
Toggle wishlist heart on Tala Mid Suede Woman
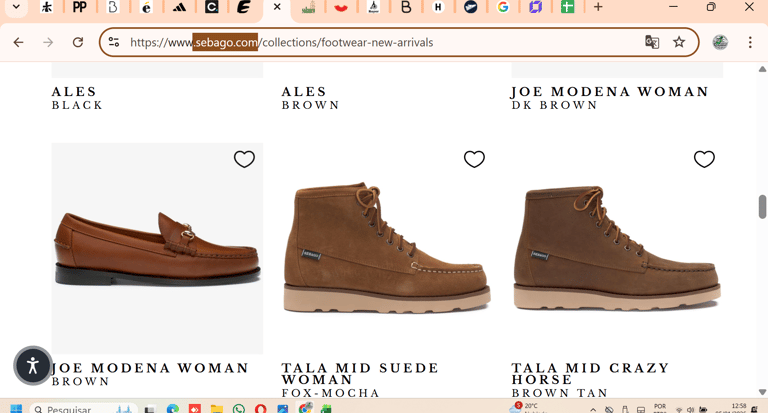(x=474, y=159)
